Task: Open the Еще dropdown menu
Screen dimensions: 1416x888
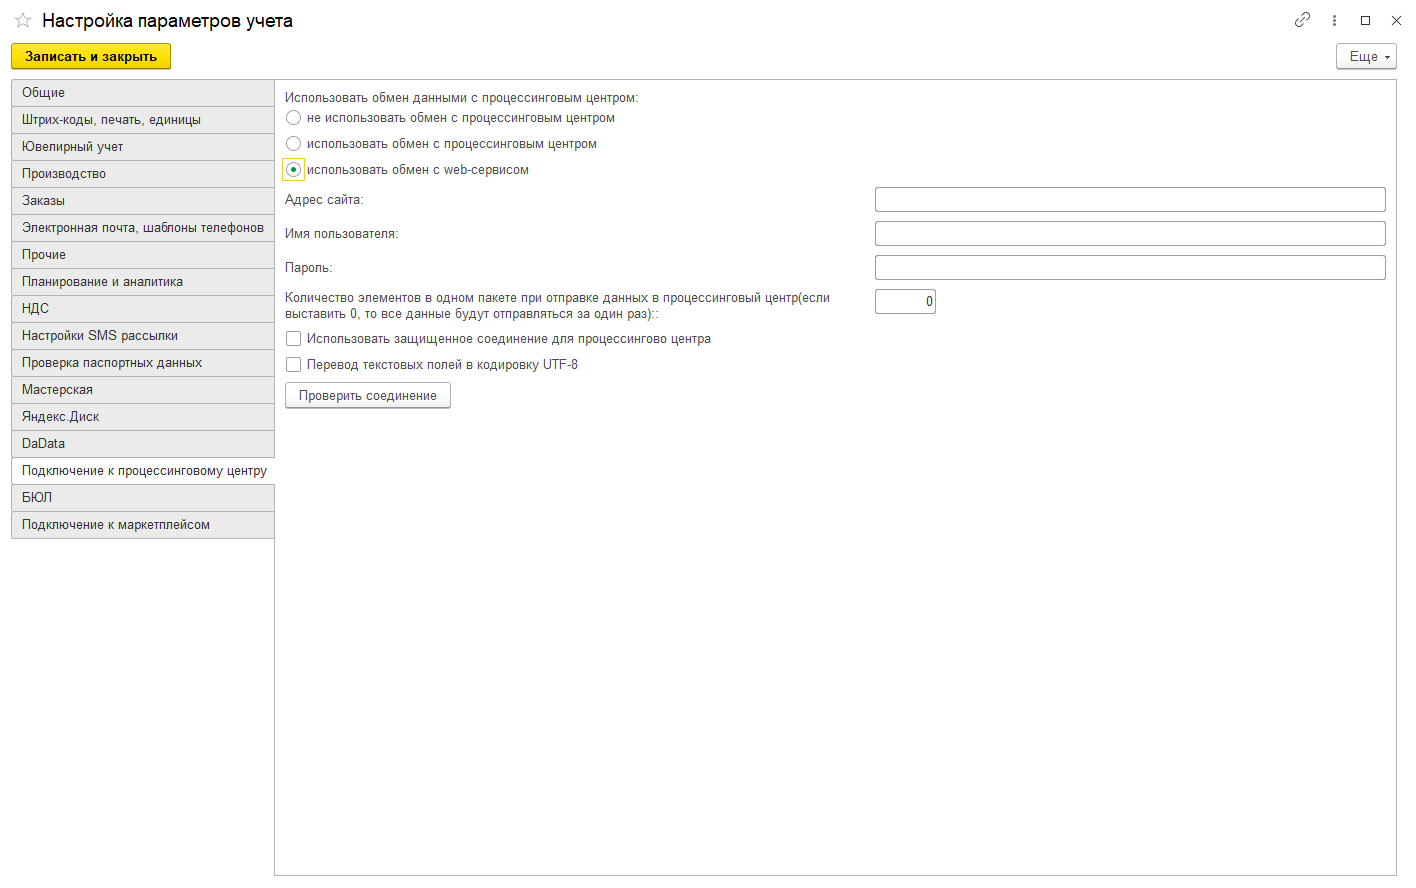Action: point(1366,56)
